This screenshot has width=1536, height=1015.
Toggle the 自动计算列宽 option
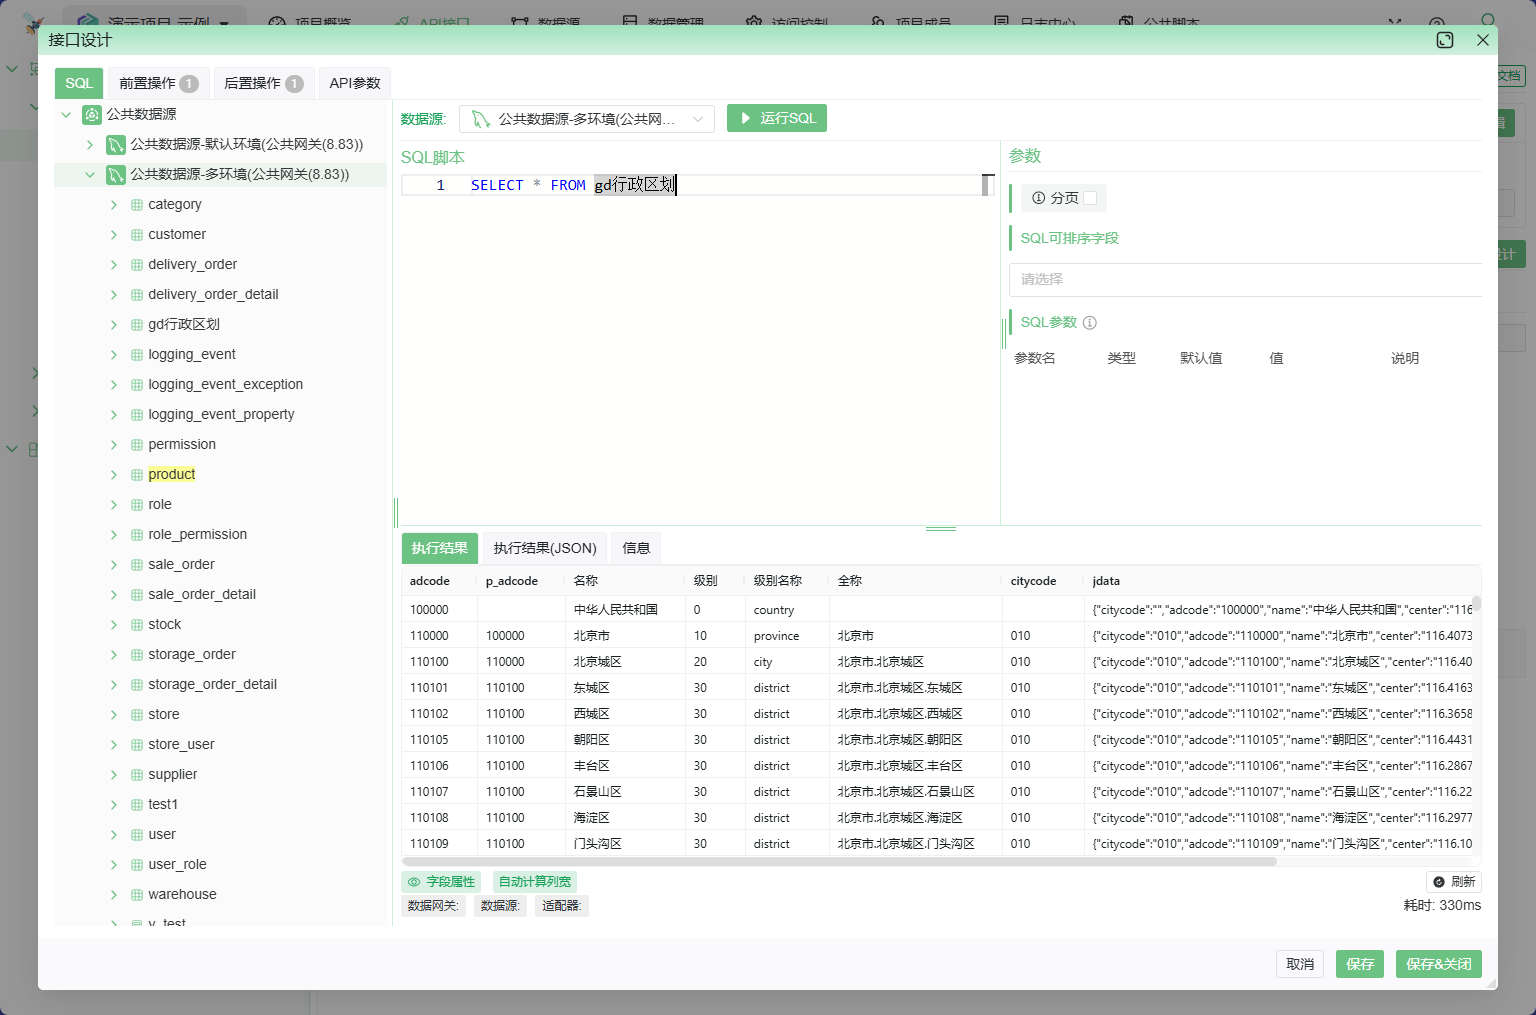pos(535,882)
